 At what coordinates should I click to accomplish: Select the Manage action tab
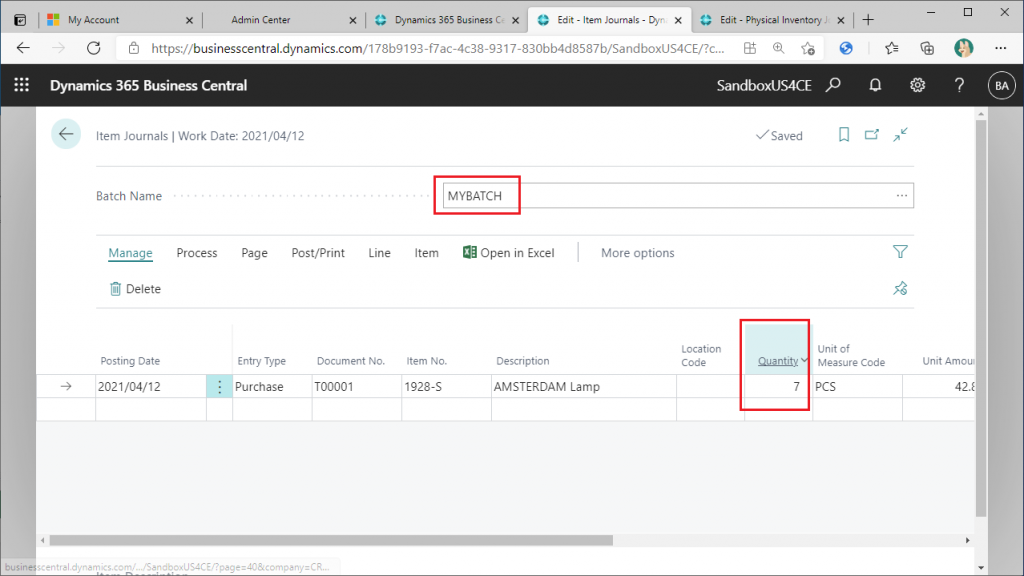[x=131, y=253]
